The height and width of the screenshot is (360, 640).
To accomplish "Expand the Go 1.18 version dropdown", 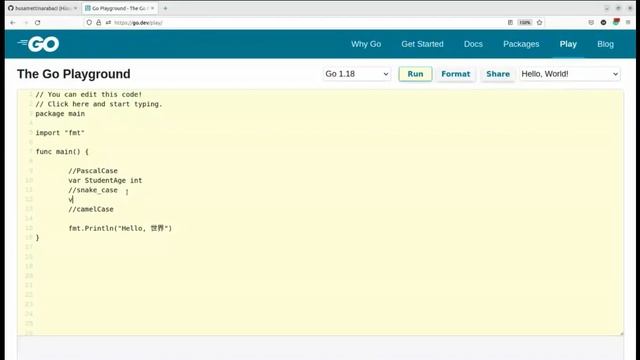I will [356, 74].
